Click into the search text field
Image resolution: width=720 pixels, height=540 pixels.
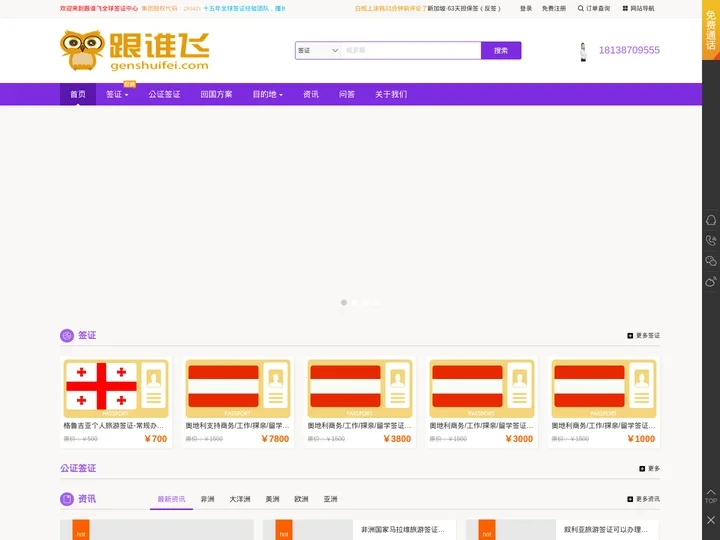411,51
